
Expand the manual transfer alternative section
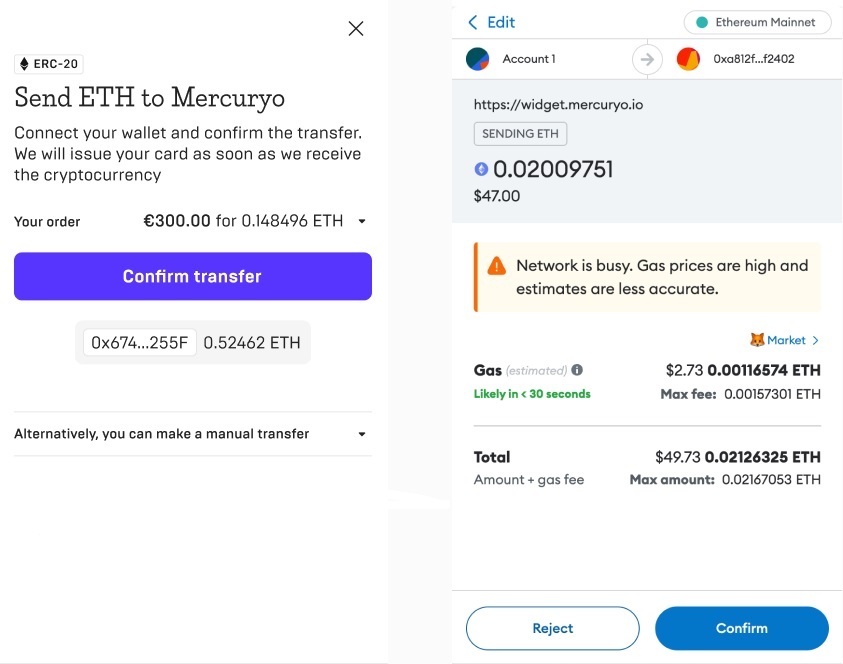point(362,434)
